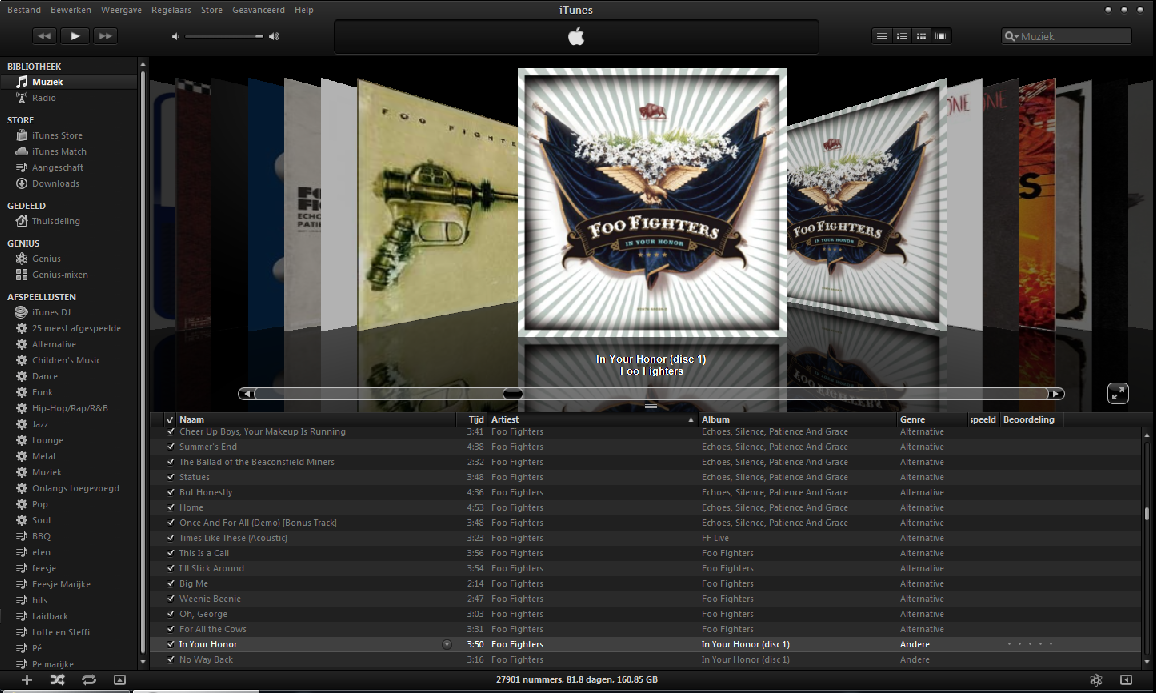Toggle the checkbox column header

point(170,419)
